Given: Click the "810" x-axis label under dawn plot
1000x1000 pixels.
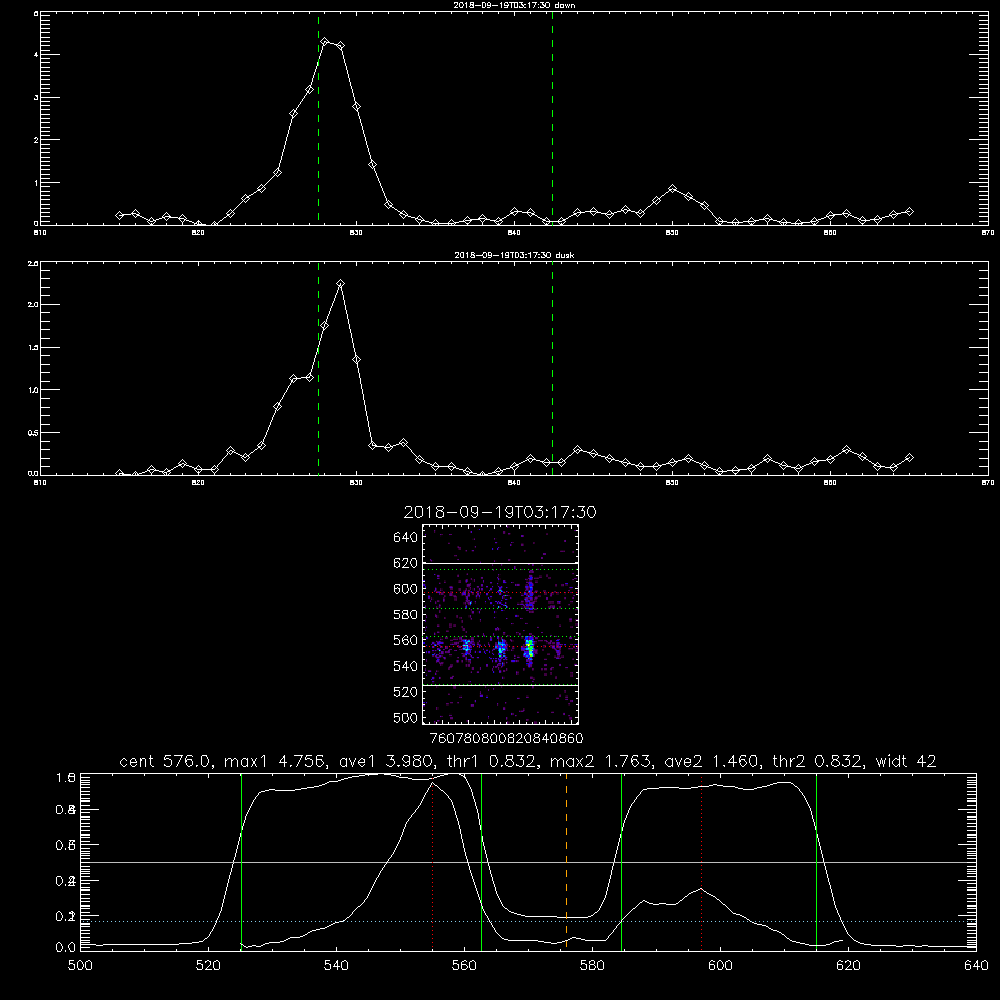Looking at the screenshot, I should [x=40, y=233].
